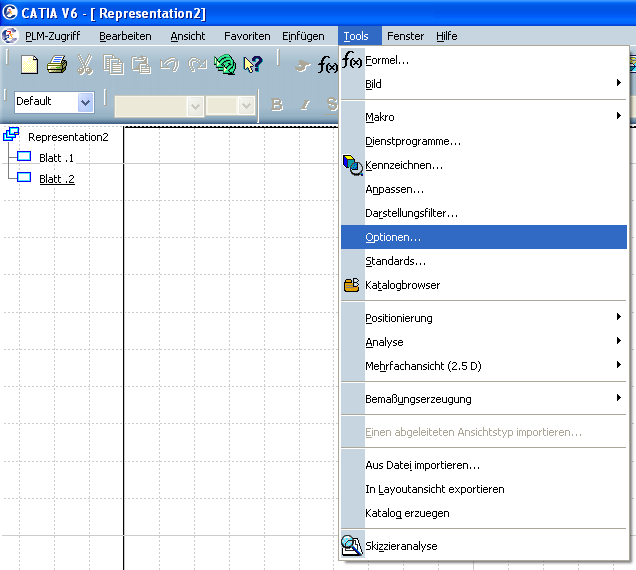Click the Representation2 root node icon
Viewport: 636px width, 570px height.
click(x=13, y=136)
